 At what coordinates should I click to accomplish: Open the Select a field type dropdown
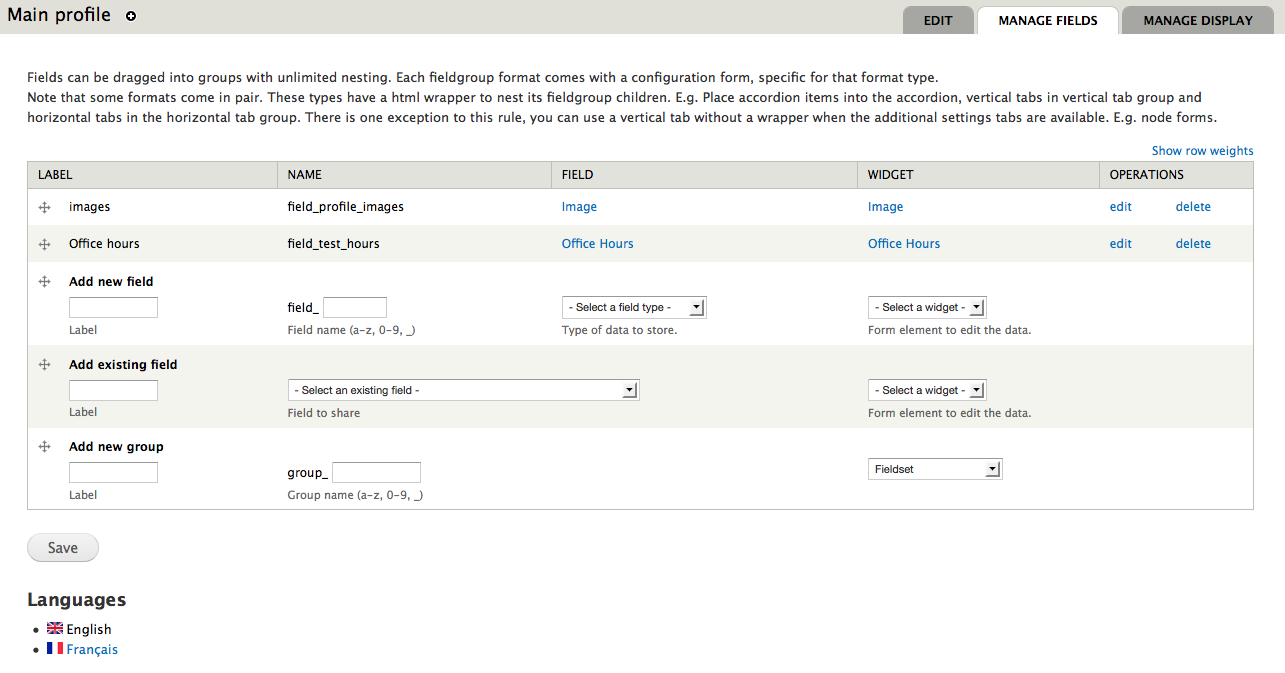pyautogui.click(x=634, y=307)
